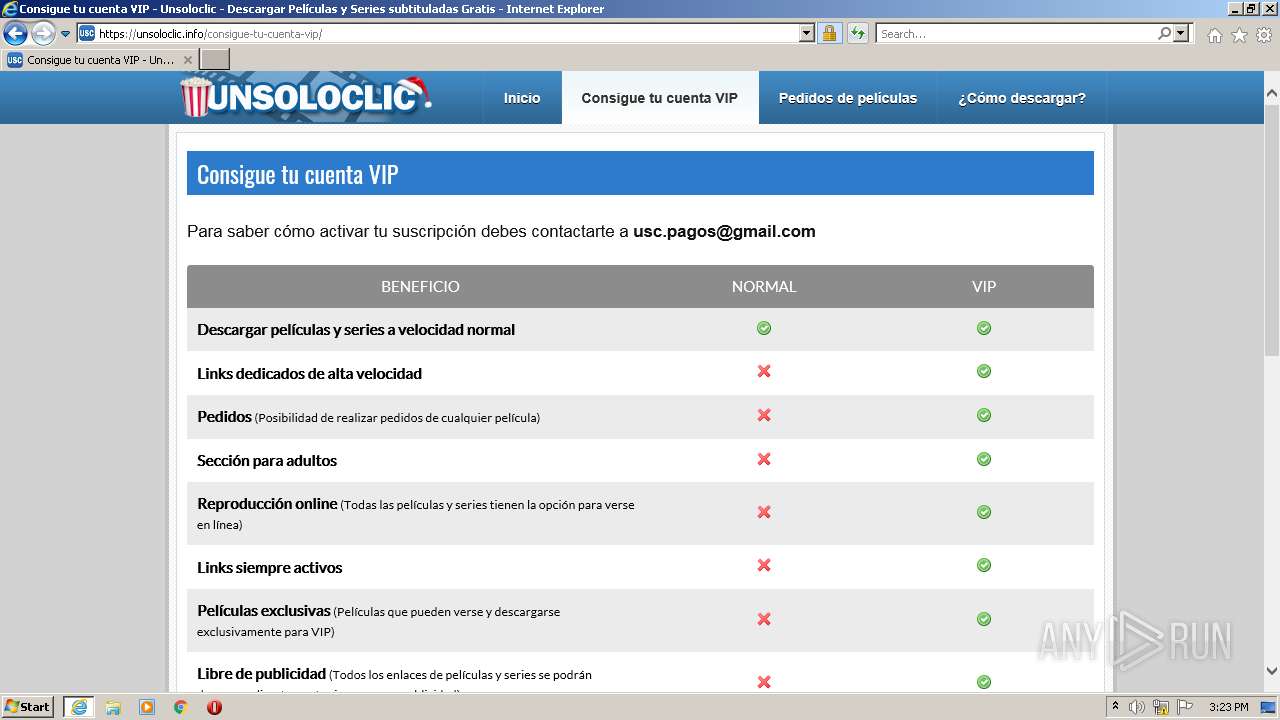Click VIP checkmark for 'Links siempre activos'
This screenshot has height=720, width=1280.
(984, 565)
